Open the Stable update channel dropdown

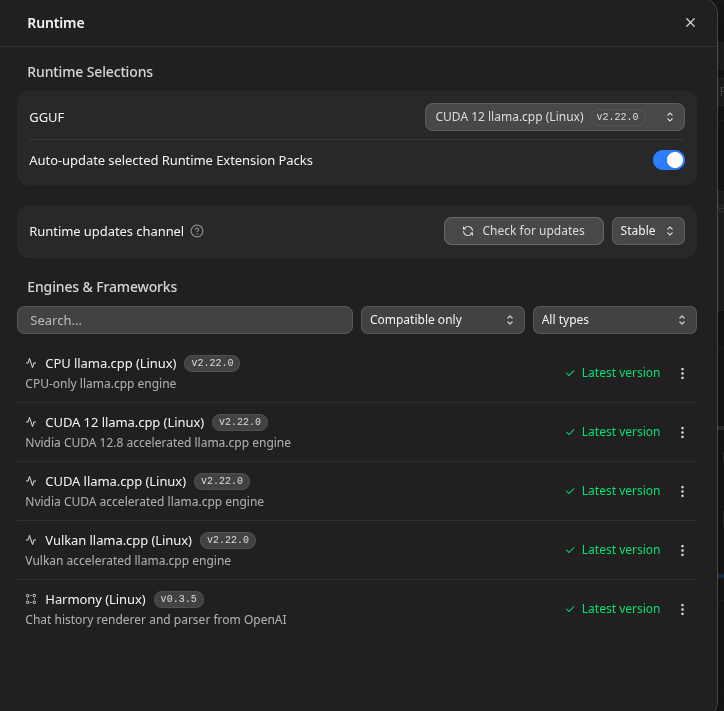coord(648,231)
